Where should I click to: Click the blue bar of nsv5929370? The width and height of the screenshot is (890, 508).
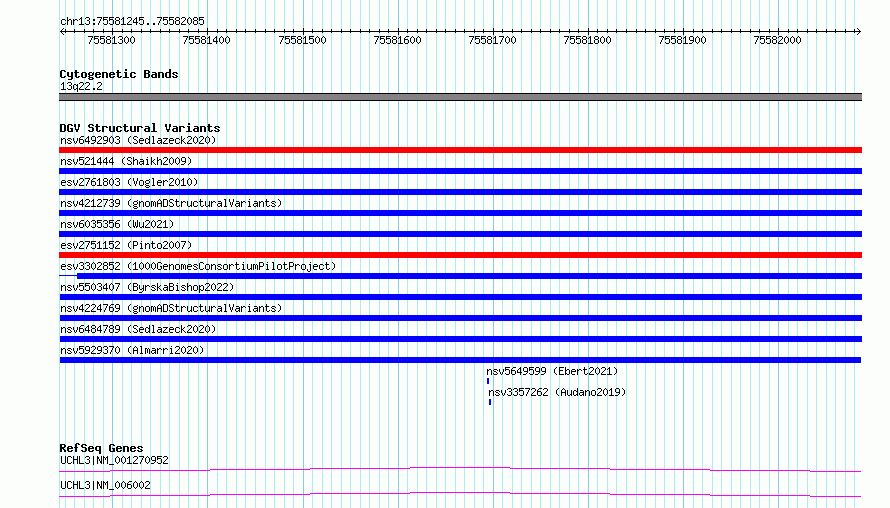click(460, 360)
